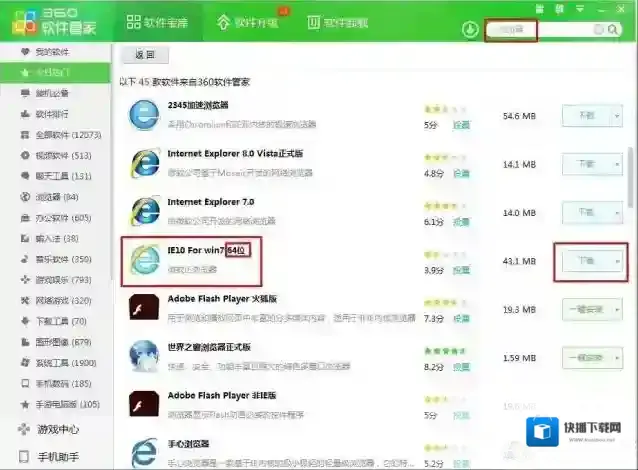The height and width of the screenshot is (470, 638).
Task: Open install options arrow for 世界之窗 browser
Action: [617, 358]
